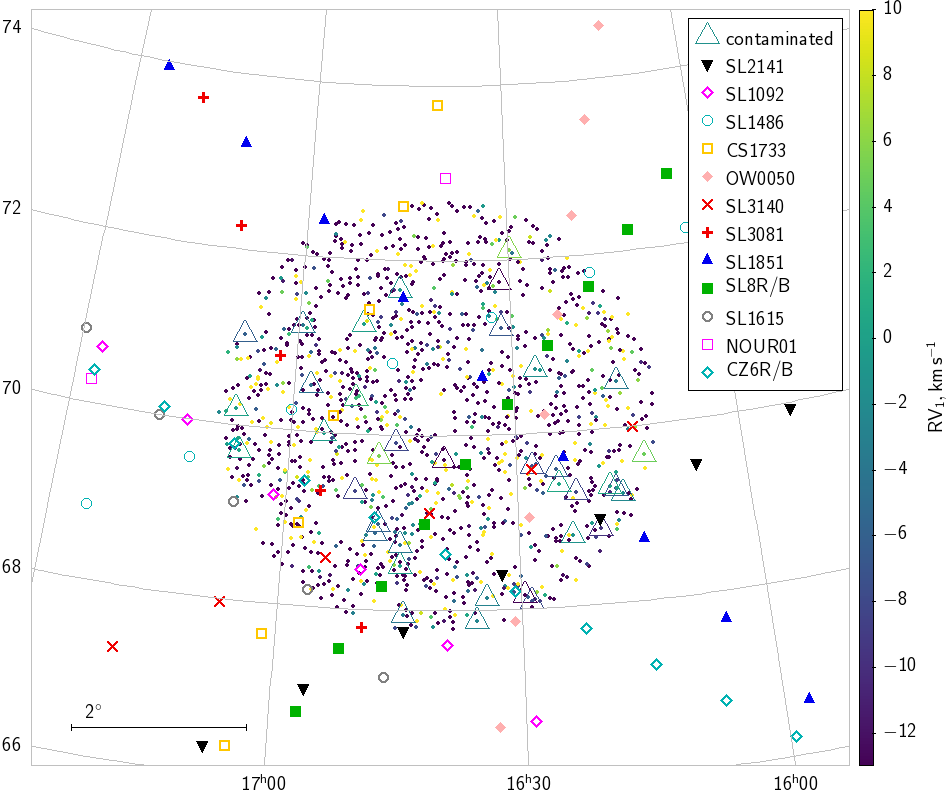Viewport: 948px width, 793px height.
Task: Select the SL8R/B green square legend marker
Action: coord(707,288)
